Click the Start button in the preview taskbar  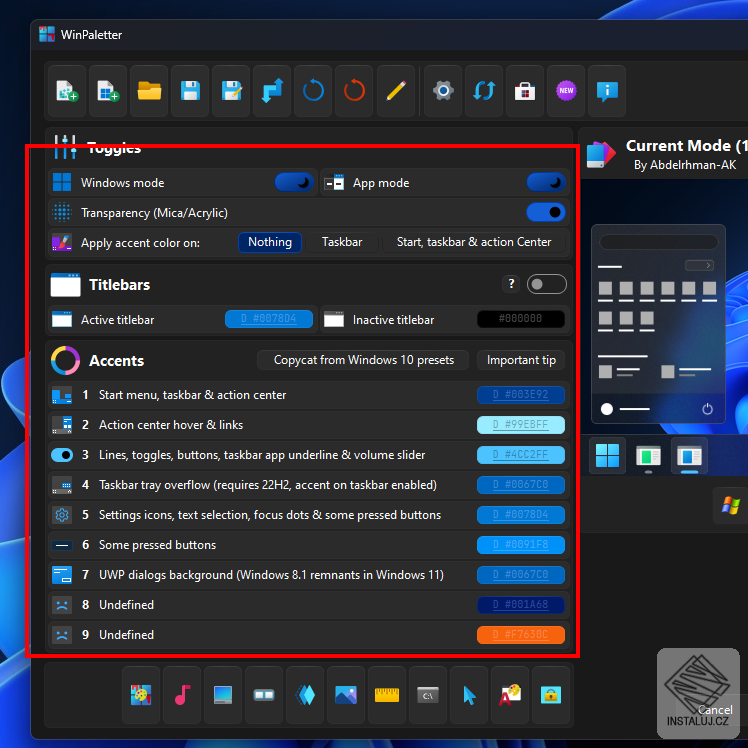click(x=607, y=456)
